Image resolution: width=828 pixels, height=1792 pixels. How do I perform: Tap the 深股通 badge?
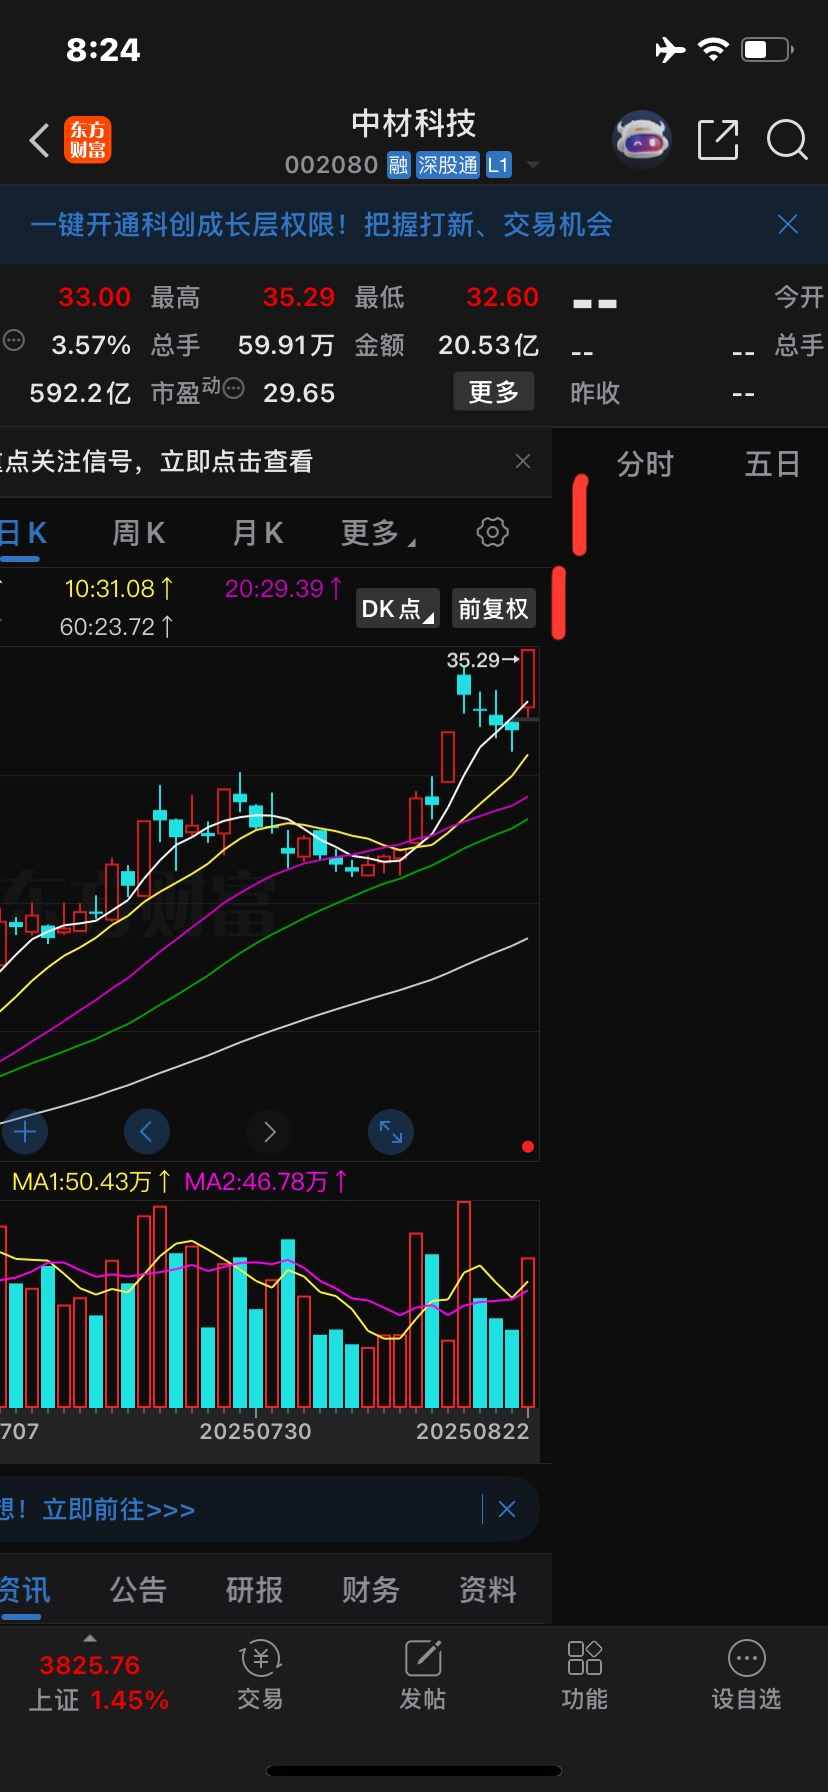[x=448, y=165]
